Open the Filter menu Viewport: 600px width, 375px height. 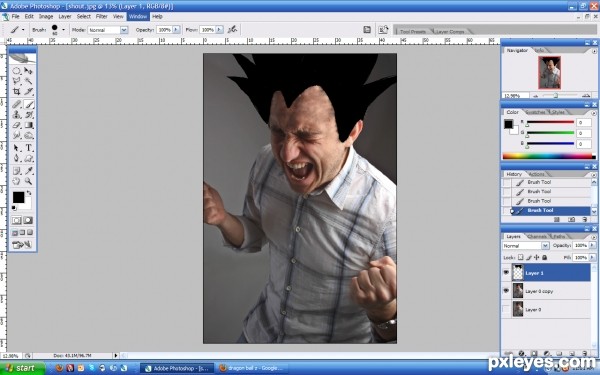[x=101, y=16]
